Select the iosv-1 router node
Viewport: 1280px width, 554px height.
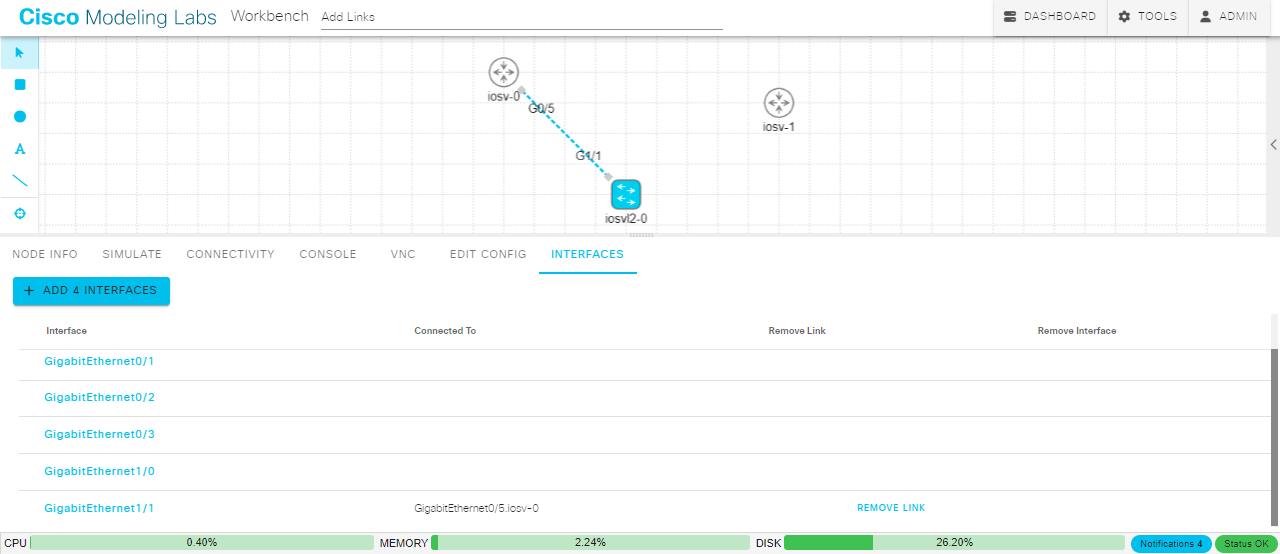[x=778, y=103]
